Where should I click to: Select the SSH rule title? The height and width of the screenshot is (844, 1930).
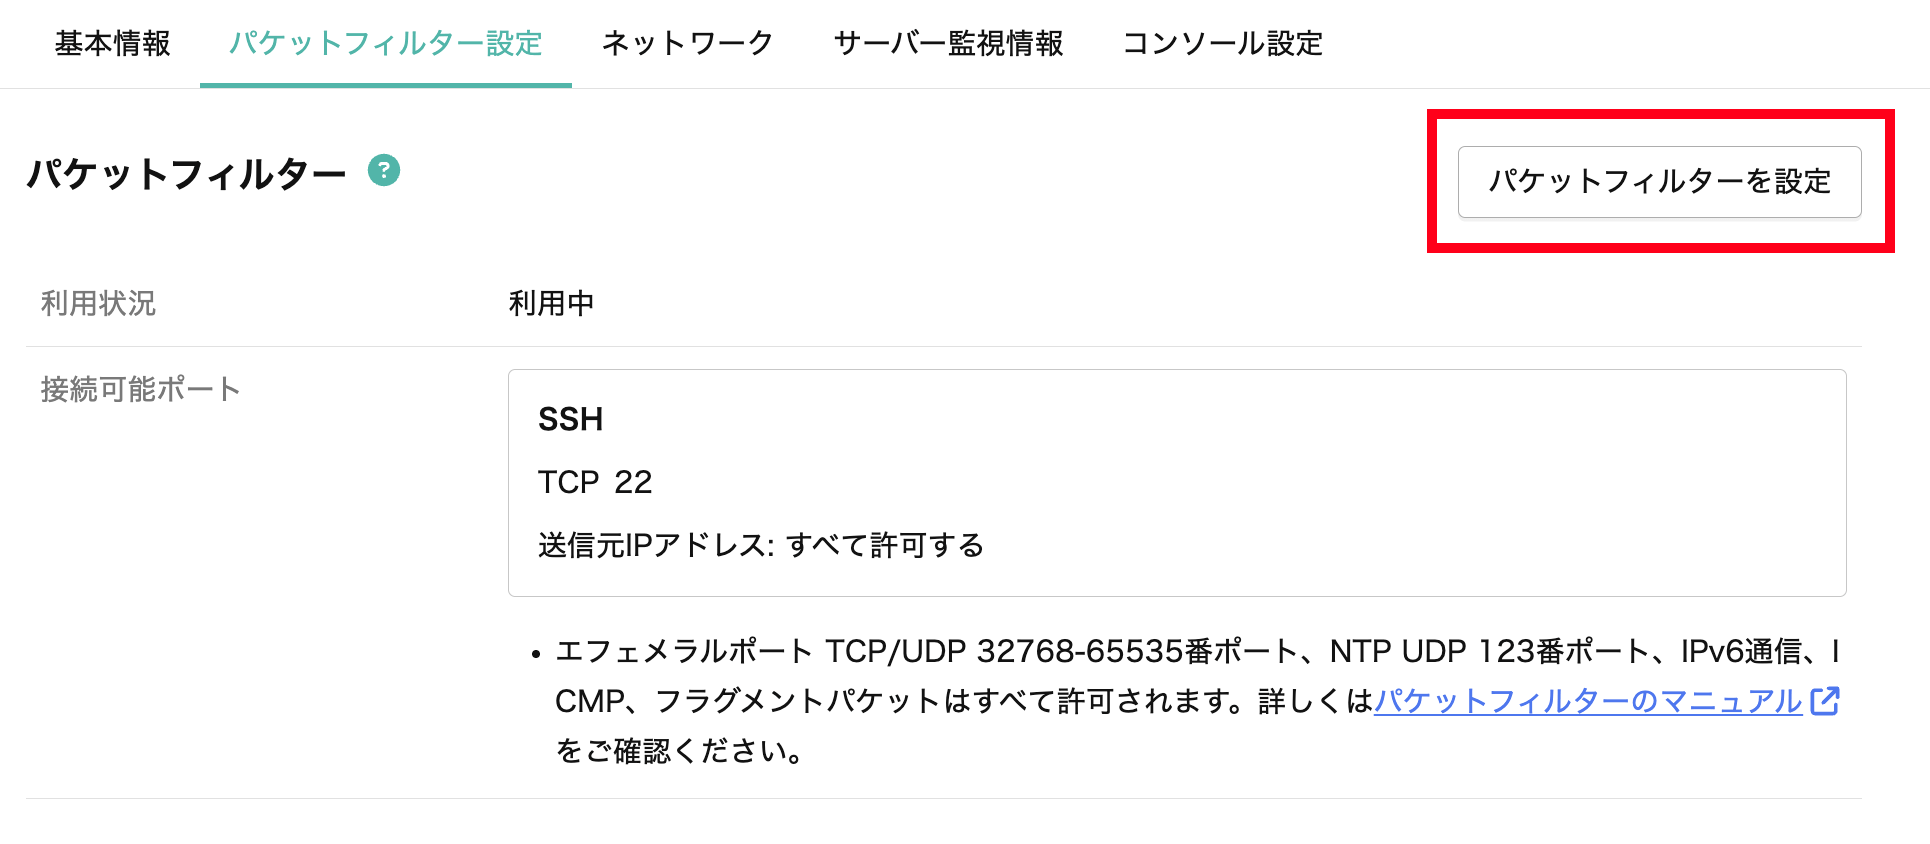(570, 419)
